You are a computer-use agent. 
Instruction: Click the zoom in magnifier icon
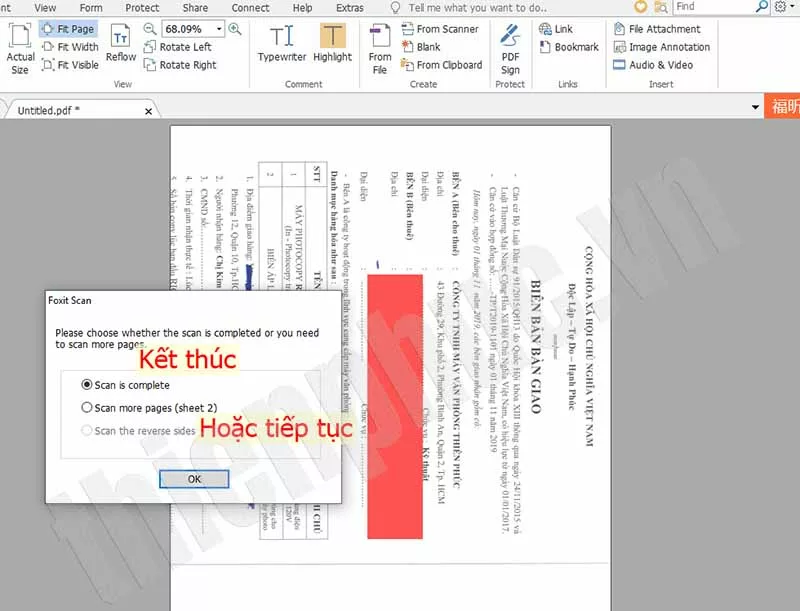[x=235, y=29]
